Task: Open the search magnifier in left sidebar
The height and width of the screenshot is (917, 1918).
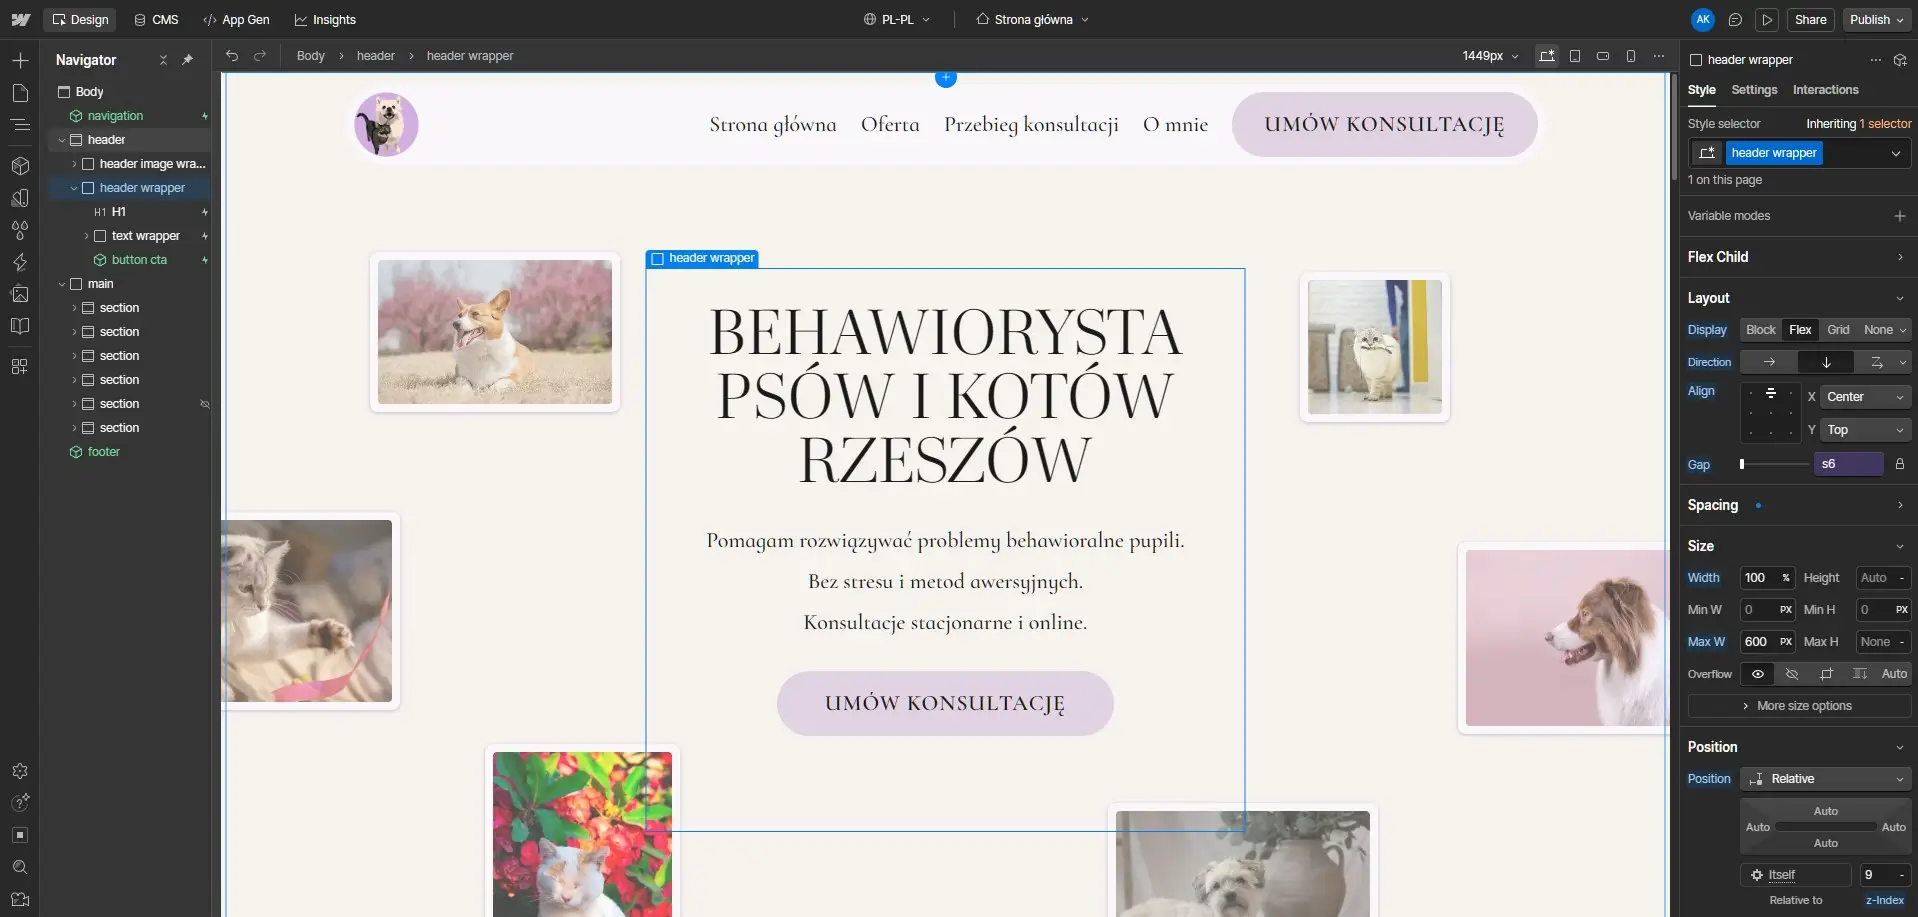Action: [20, 867]
